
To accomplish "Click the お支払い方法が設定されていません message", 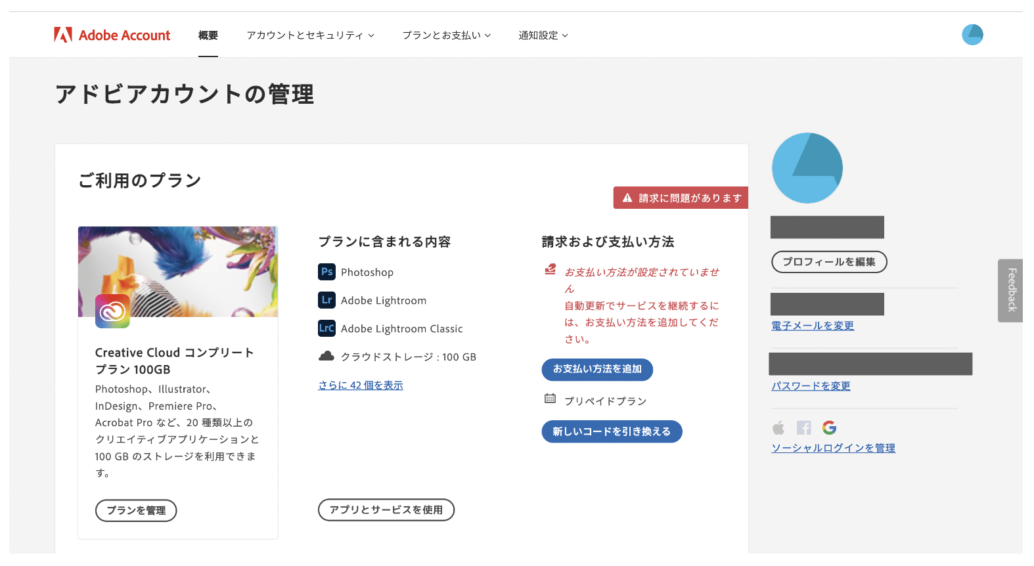I will [642, 280].
